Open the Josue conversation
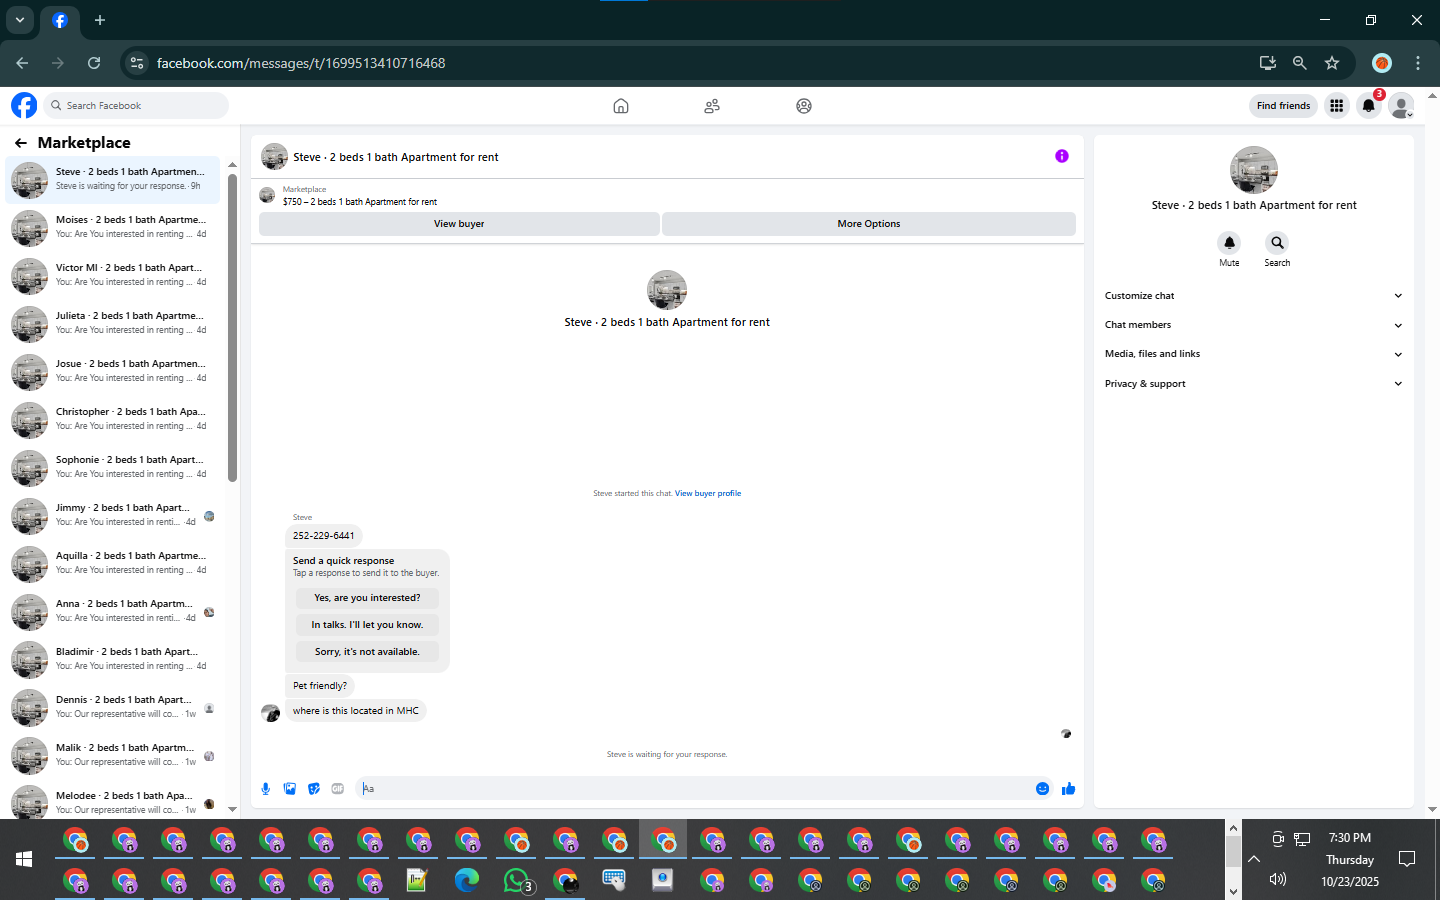Screen dimensions: 1440x900 tap(112, 371)
